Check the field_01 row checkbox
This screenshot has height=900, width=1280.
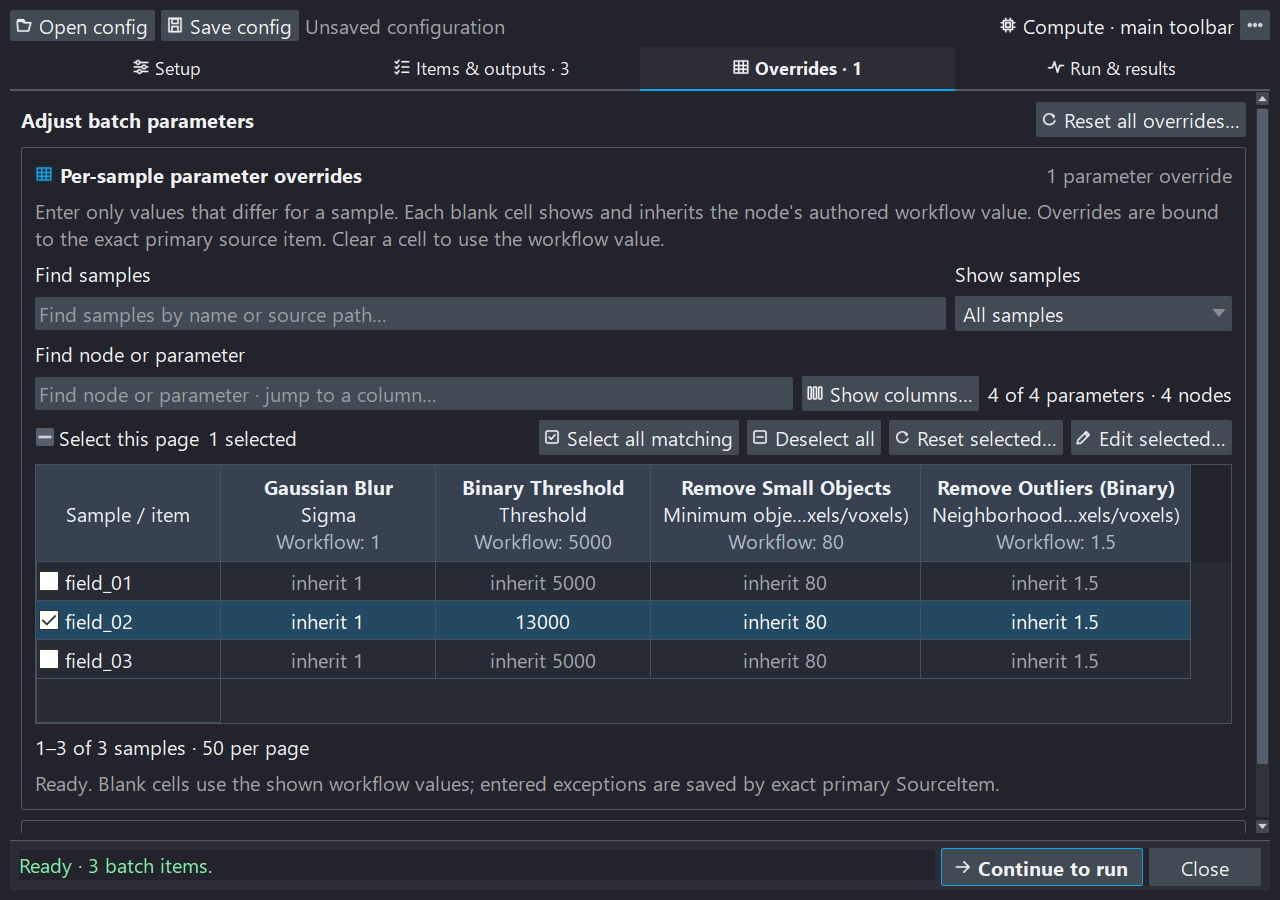coord(49,581)
